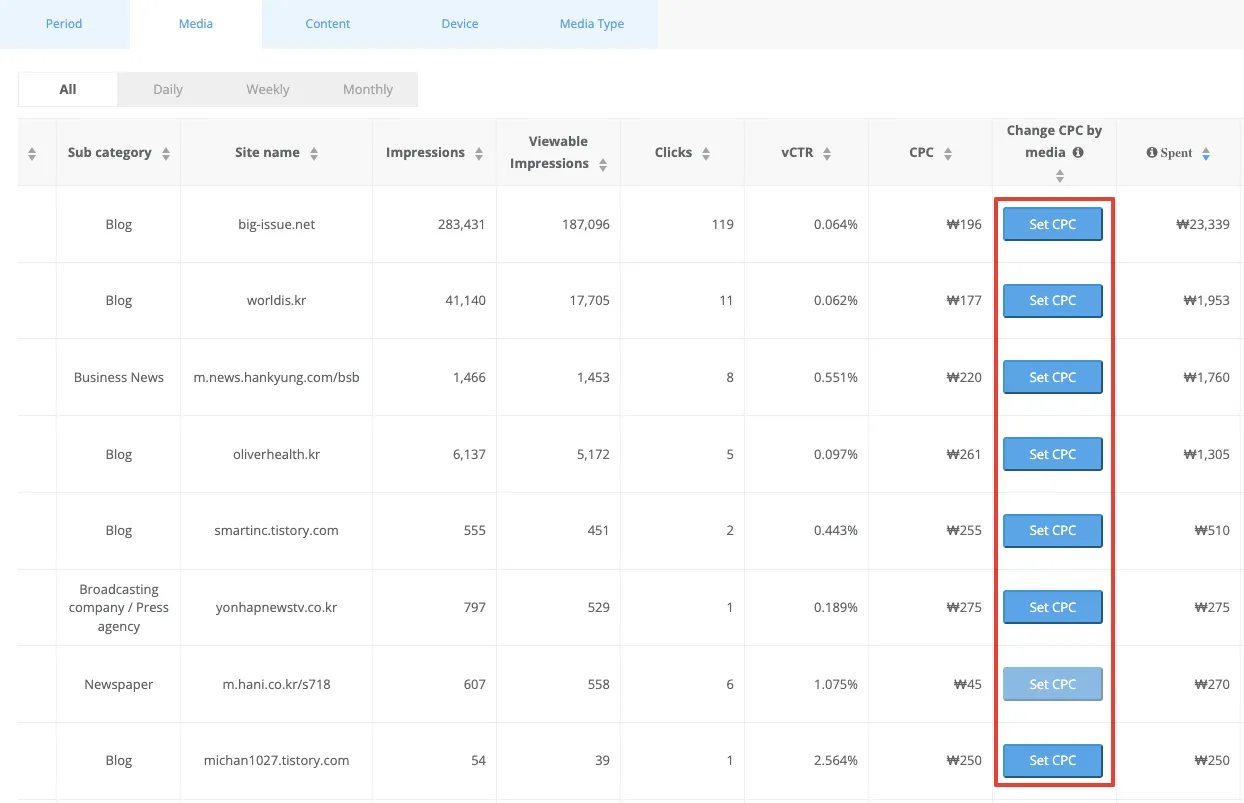
Task: Sort table by Sub category column
Action: 166,154
